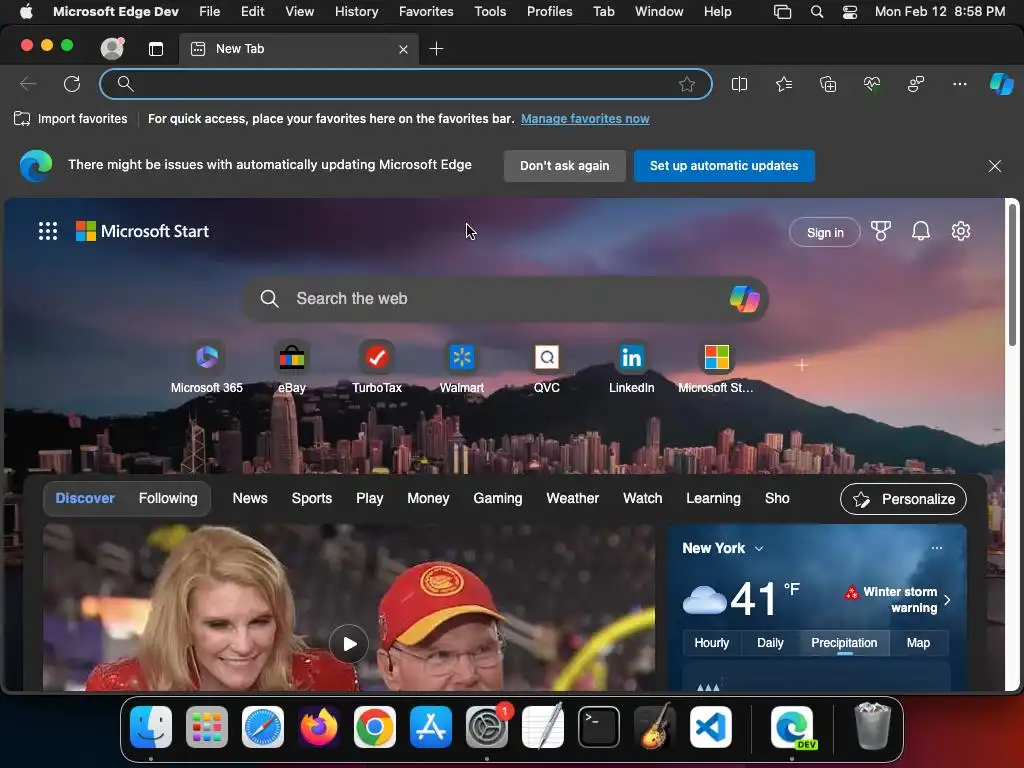Play the featured news video
1024x768 pixels.
pyautogui.click(x=349, y=644)
